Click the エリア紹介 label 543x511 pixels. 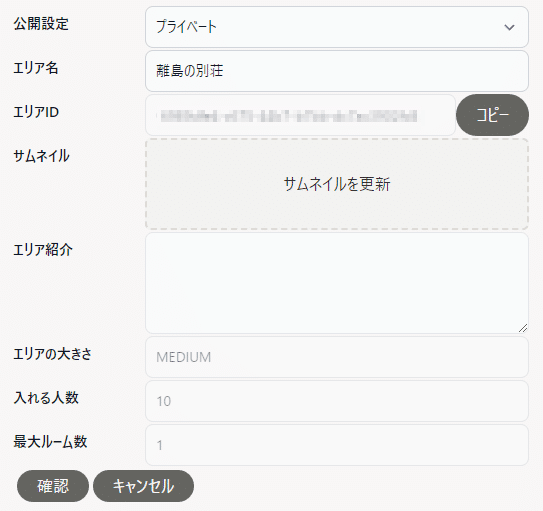(43, 250)
